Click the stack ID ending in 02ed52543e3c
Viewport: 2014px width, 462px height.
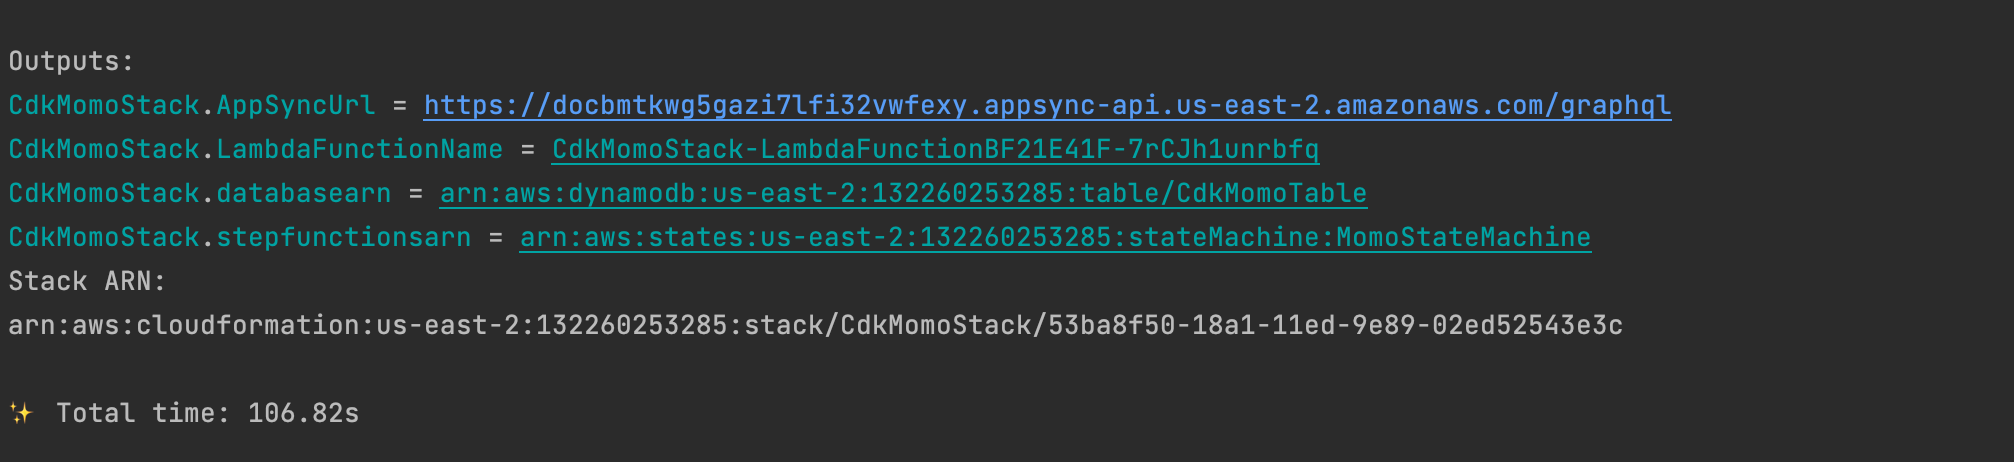(x=1335, y=326)
